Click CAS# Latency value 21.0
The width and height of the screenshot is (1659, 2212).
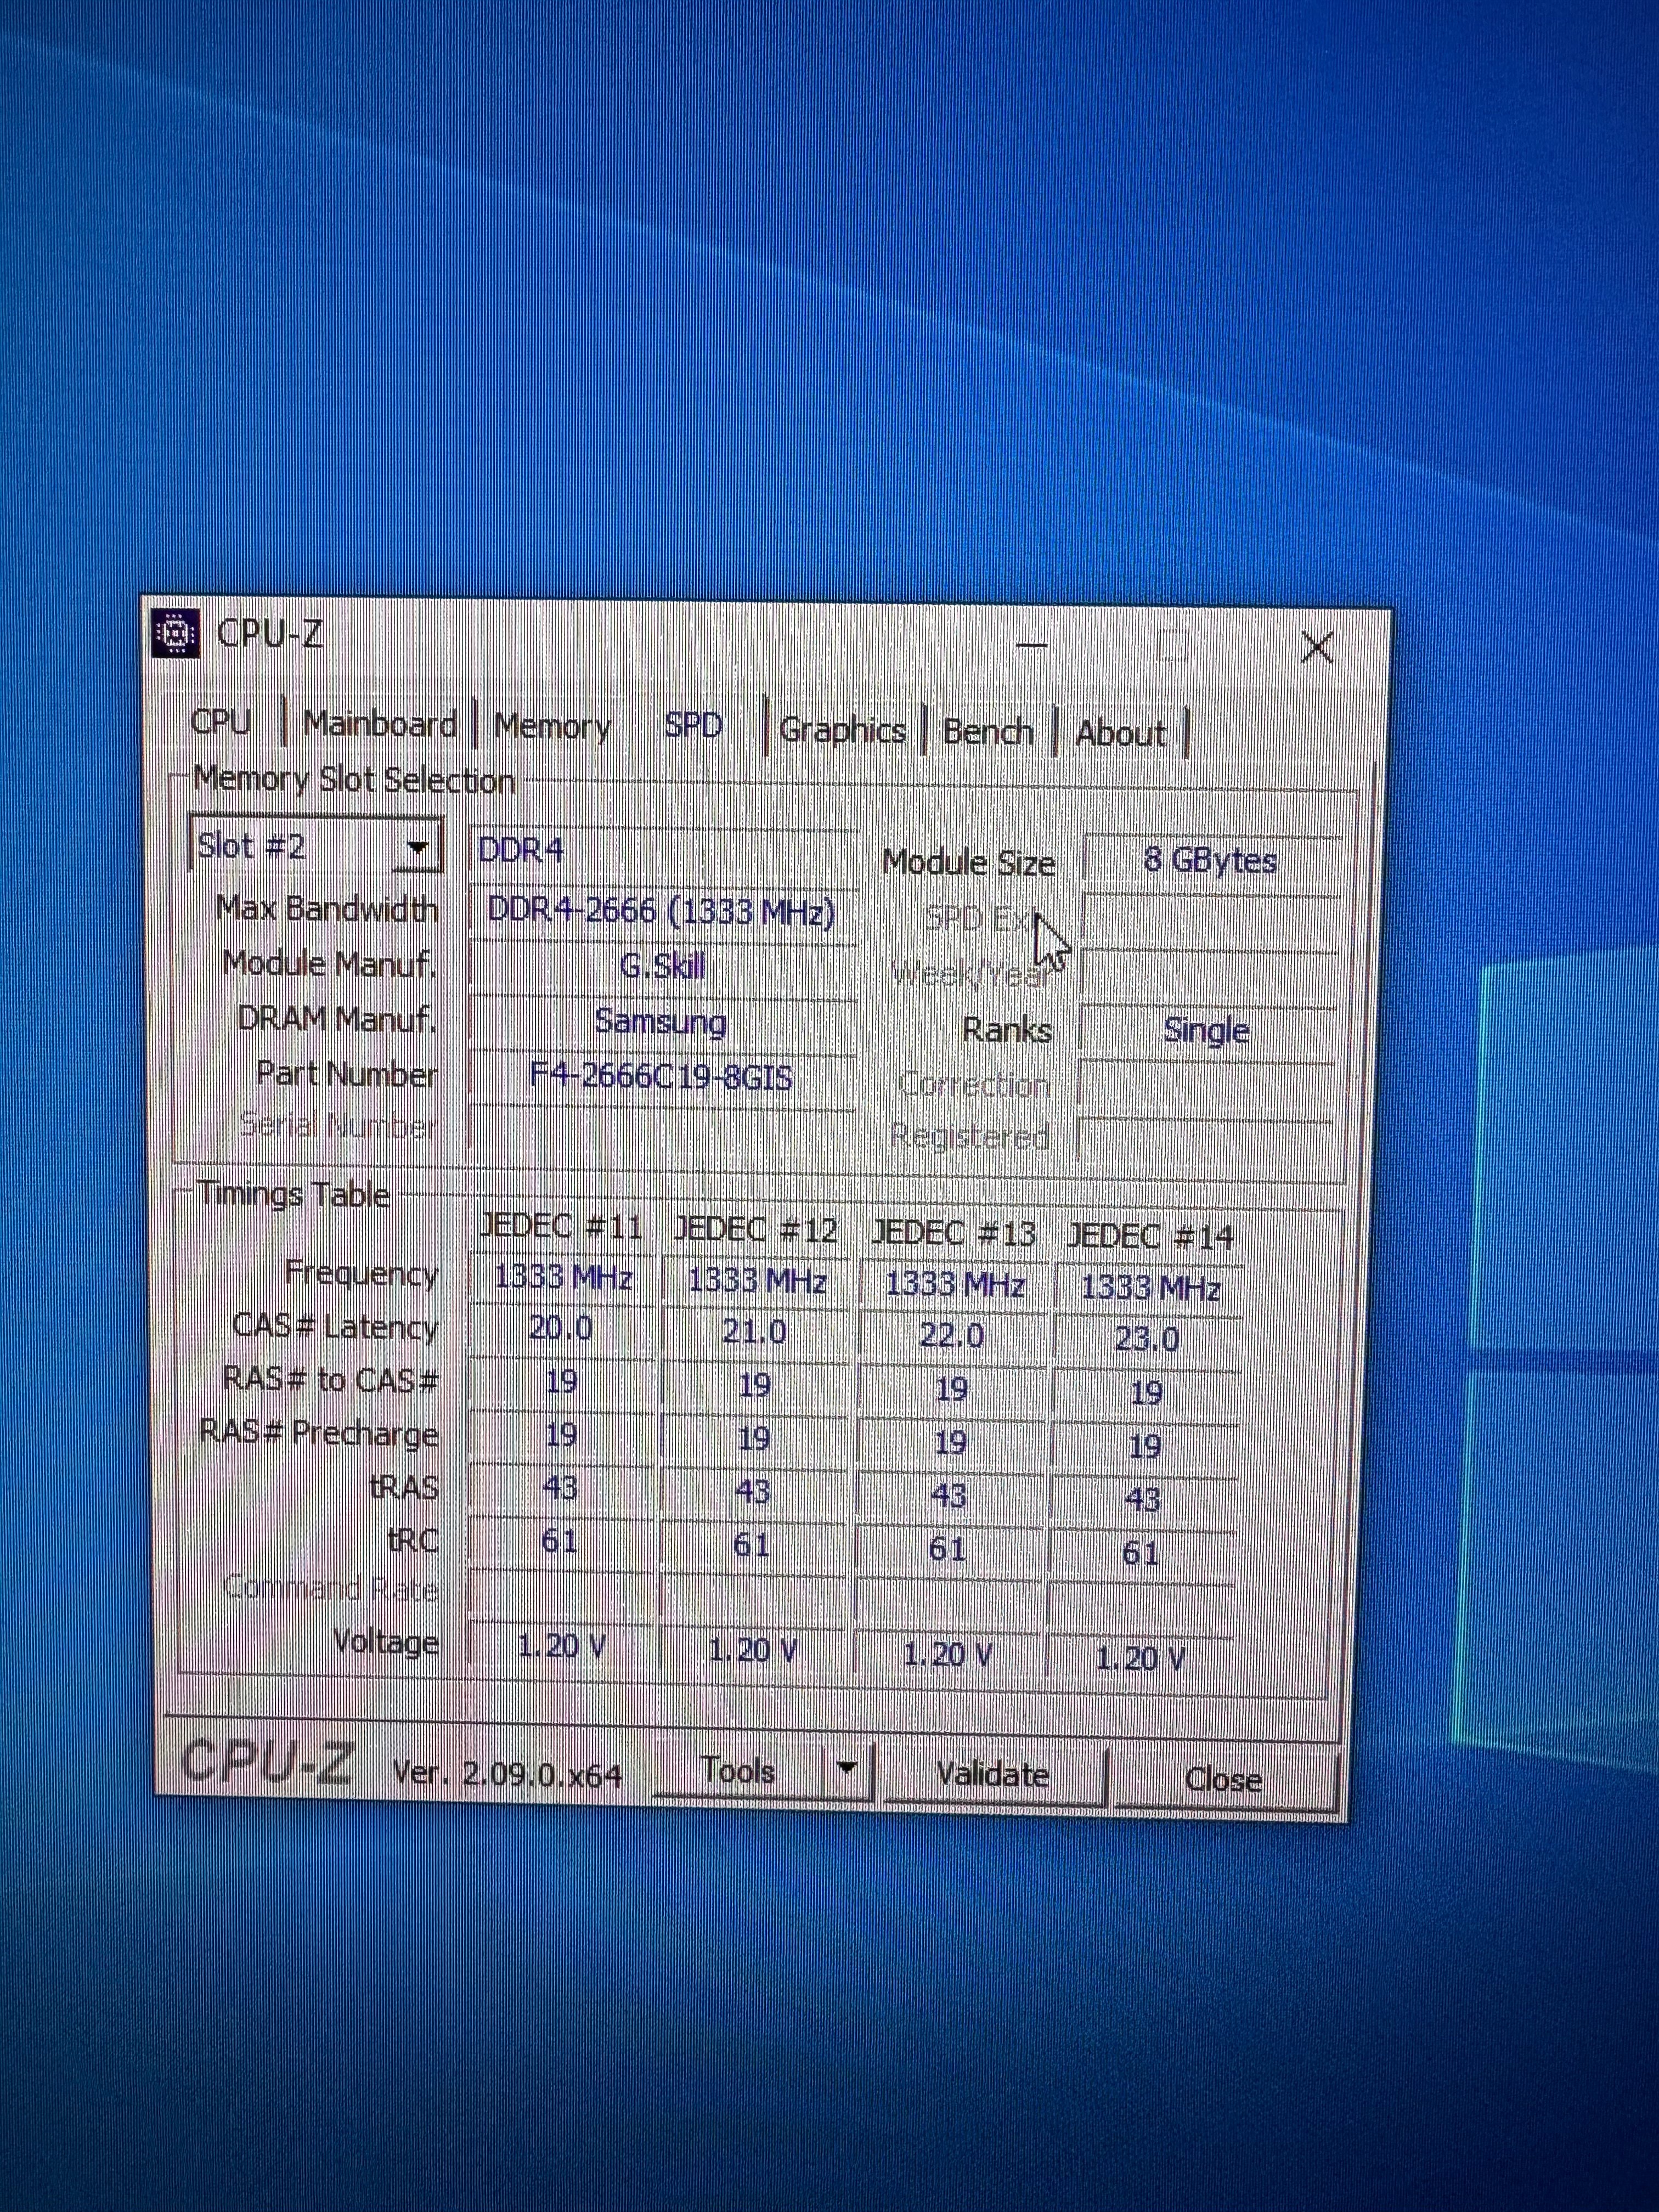tap(755, 1332)
